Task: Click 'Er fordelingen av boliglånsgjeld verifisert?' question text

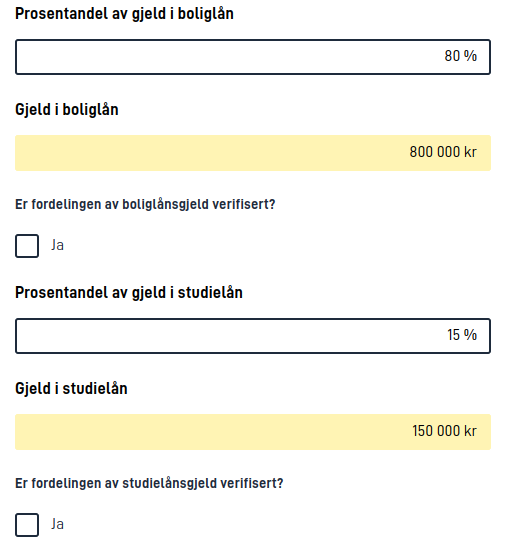Action: [145, 205]
